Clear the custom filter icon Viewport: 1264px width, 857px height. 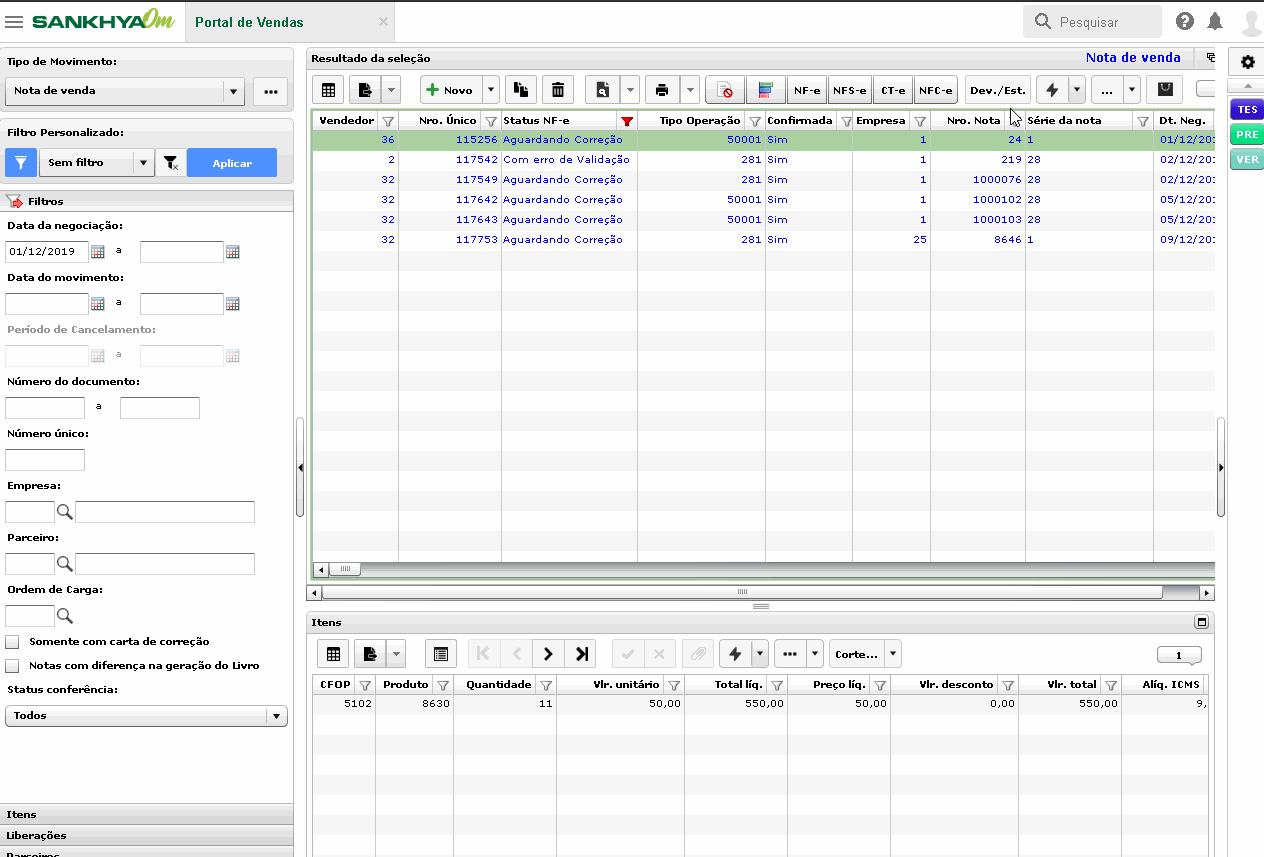[x=171, y=163]
